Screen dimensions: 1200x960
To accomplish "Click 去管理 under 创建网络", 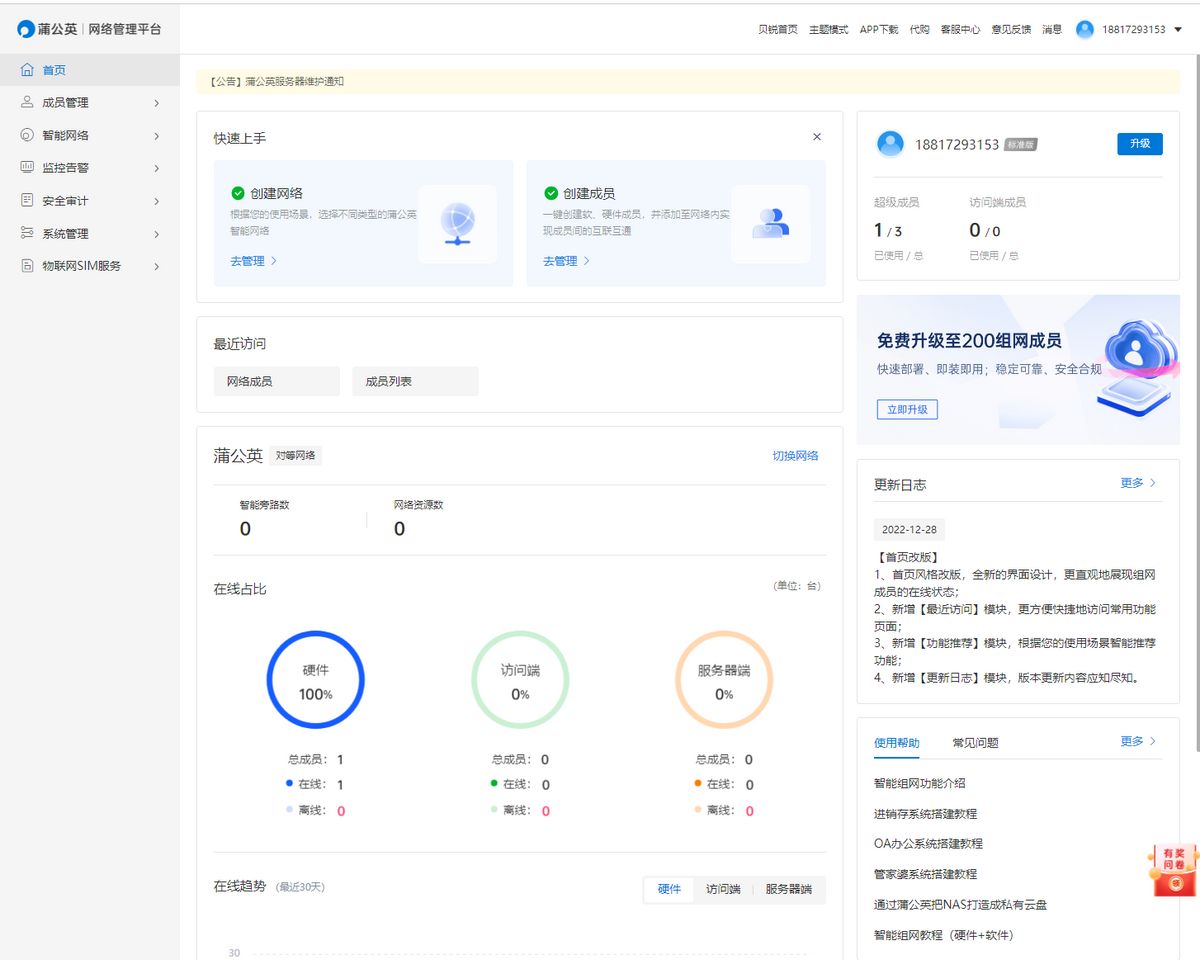I will pos(254,261).
